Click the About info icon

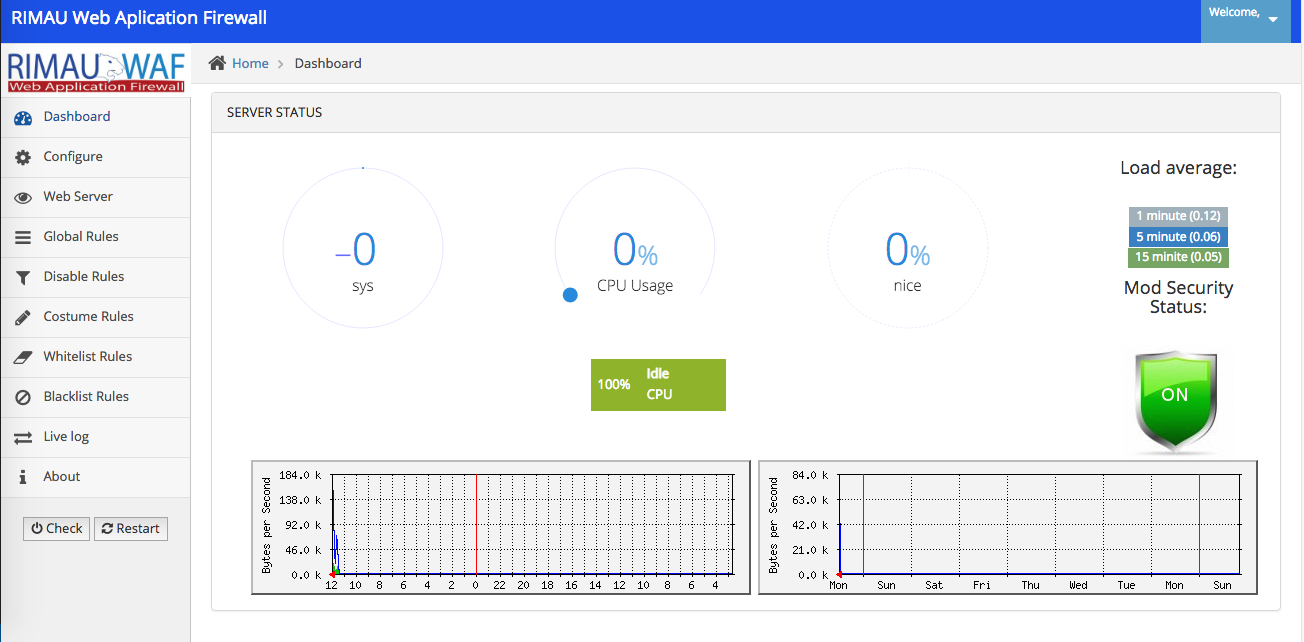pyautogui.click(x=23, y=478)
